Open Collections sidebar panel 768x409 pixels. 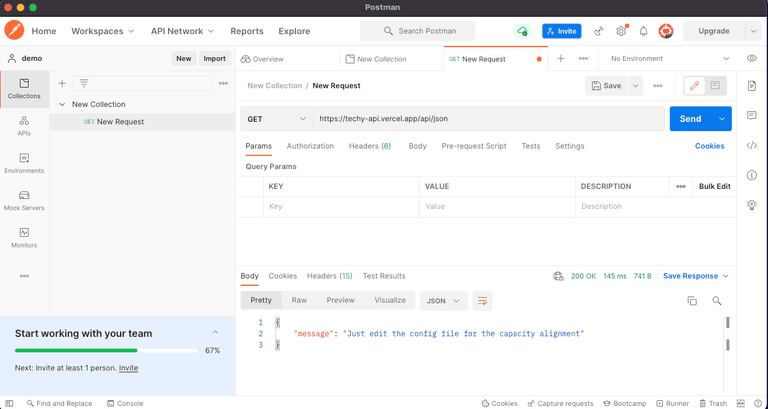[x=24, y=89]
